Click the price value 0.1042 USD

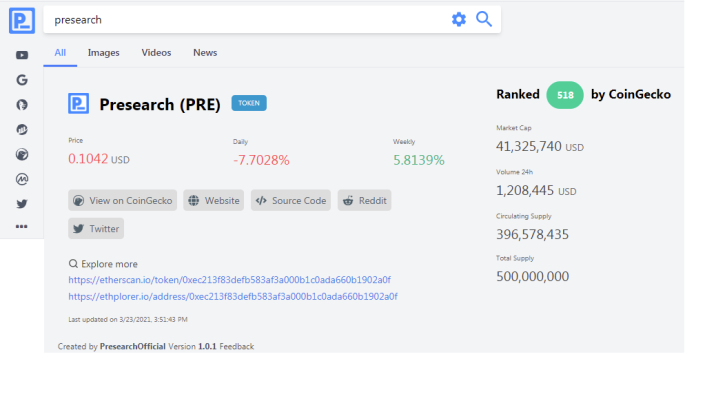[x=99, y=159]
